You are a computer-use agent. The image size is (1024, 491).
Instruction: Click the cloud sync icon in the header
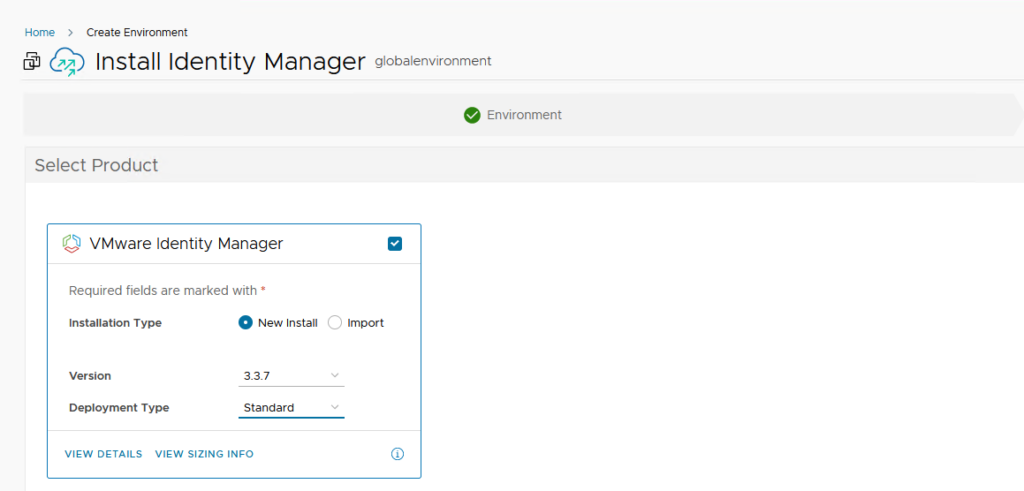click(68, 62)
